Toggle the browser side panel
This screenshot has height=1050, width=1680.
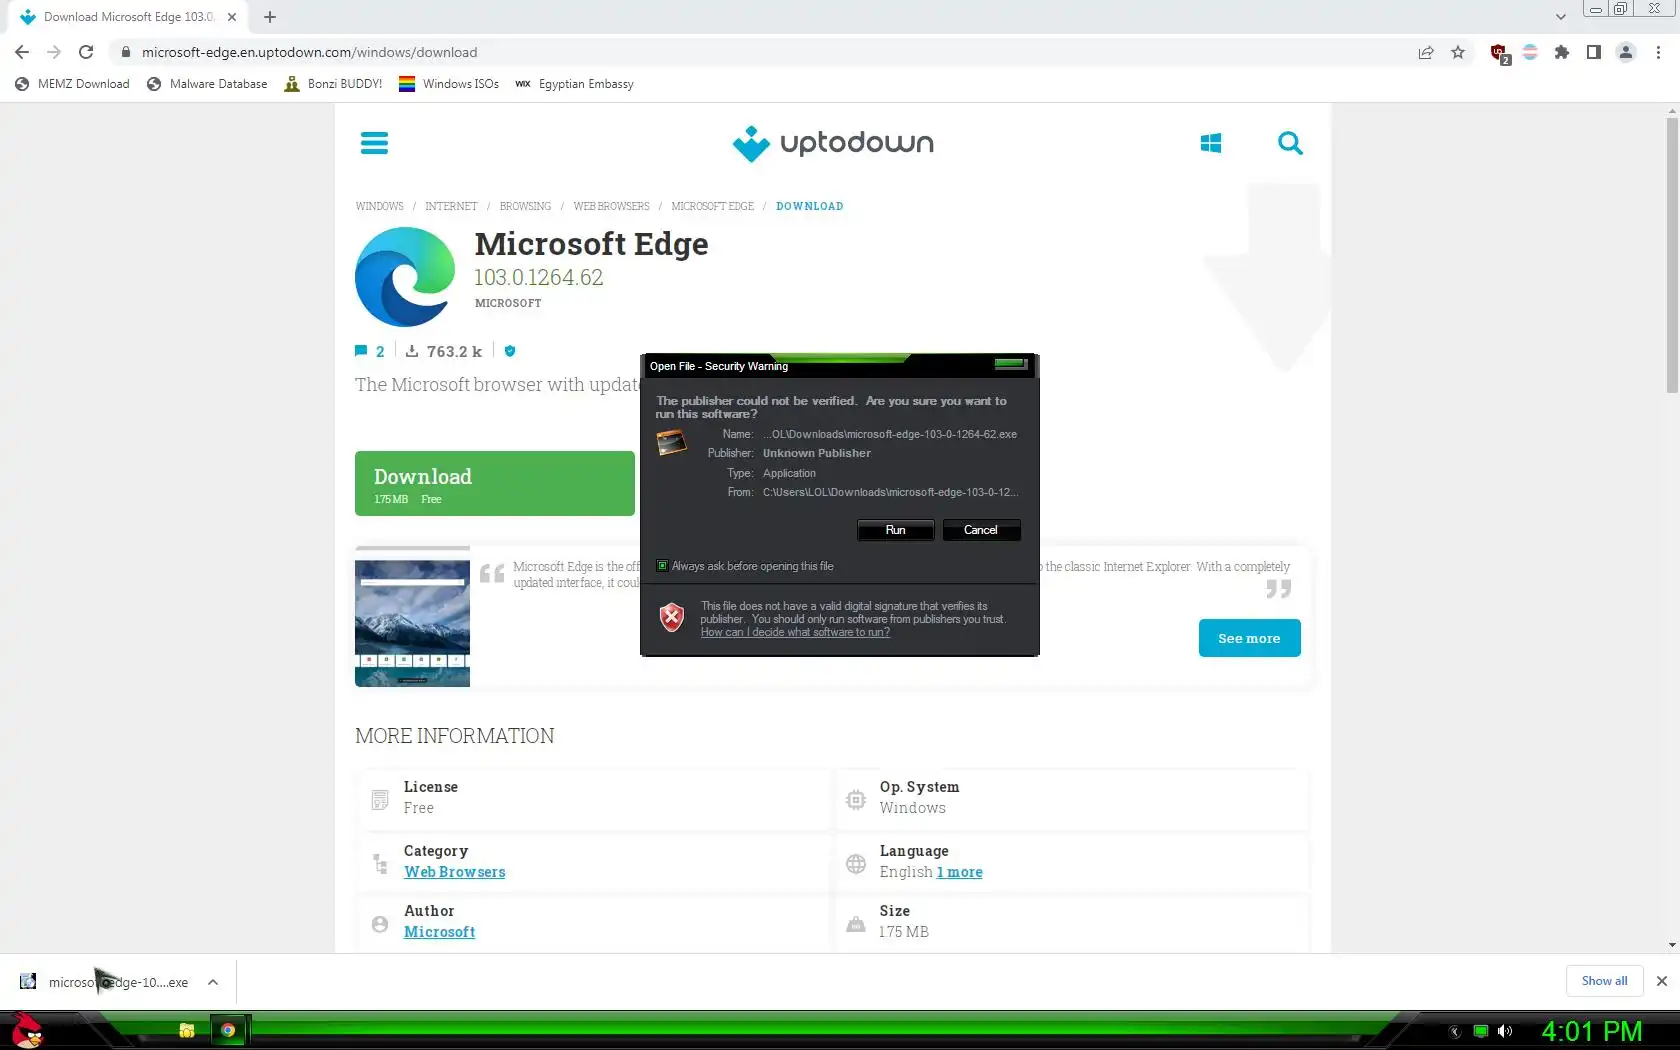click(1594, 52)
